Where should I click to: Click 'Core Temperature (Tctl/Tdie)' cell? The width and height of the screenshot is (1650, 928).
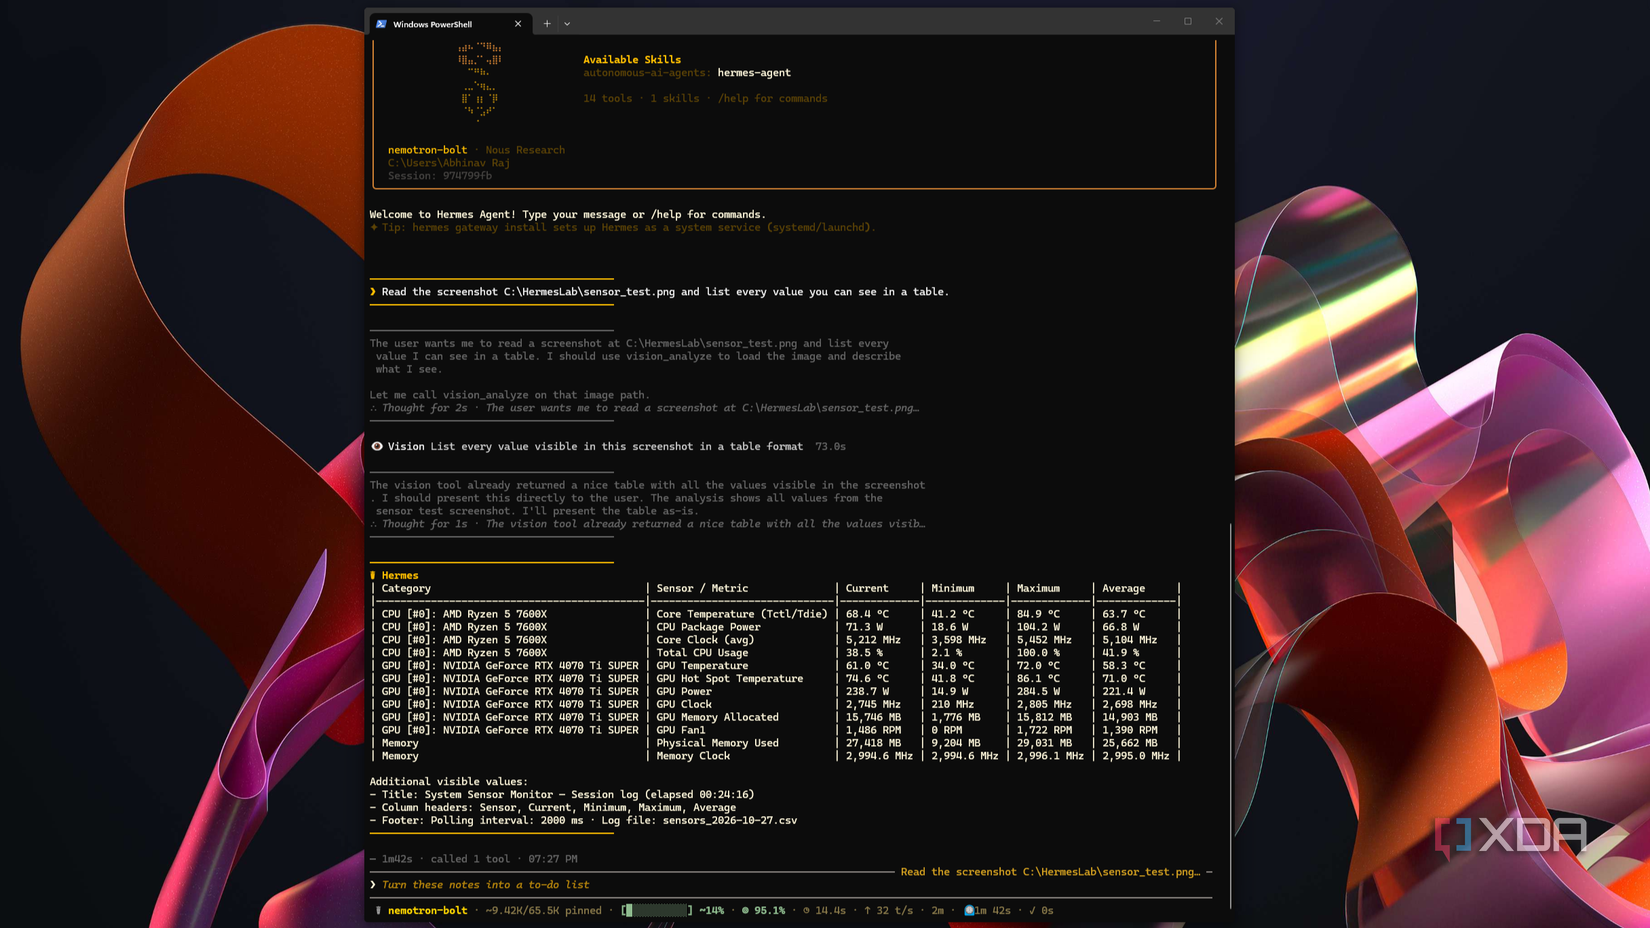(x=742, y=615)
